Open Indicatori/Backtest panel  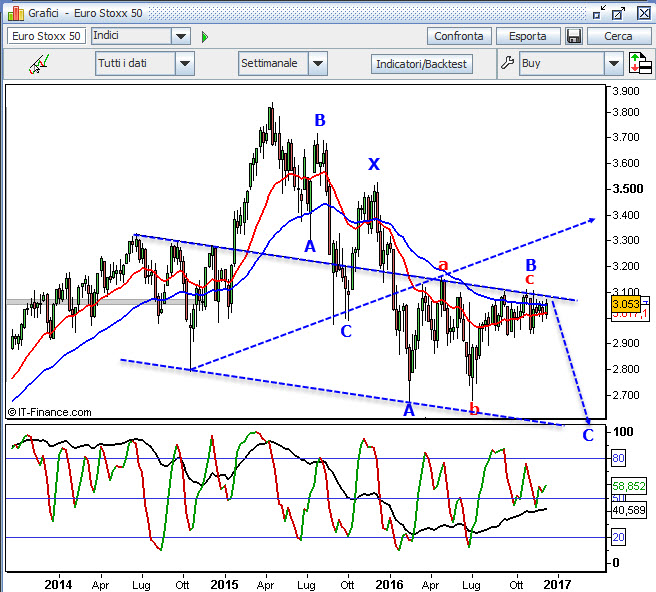(421, 64)
